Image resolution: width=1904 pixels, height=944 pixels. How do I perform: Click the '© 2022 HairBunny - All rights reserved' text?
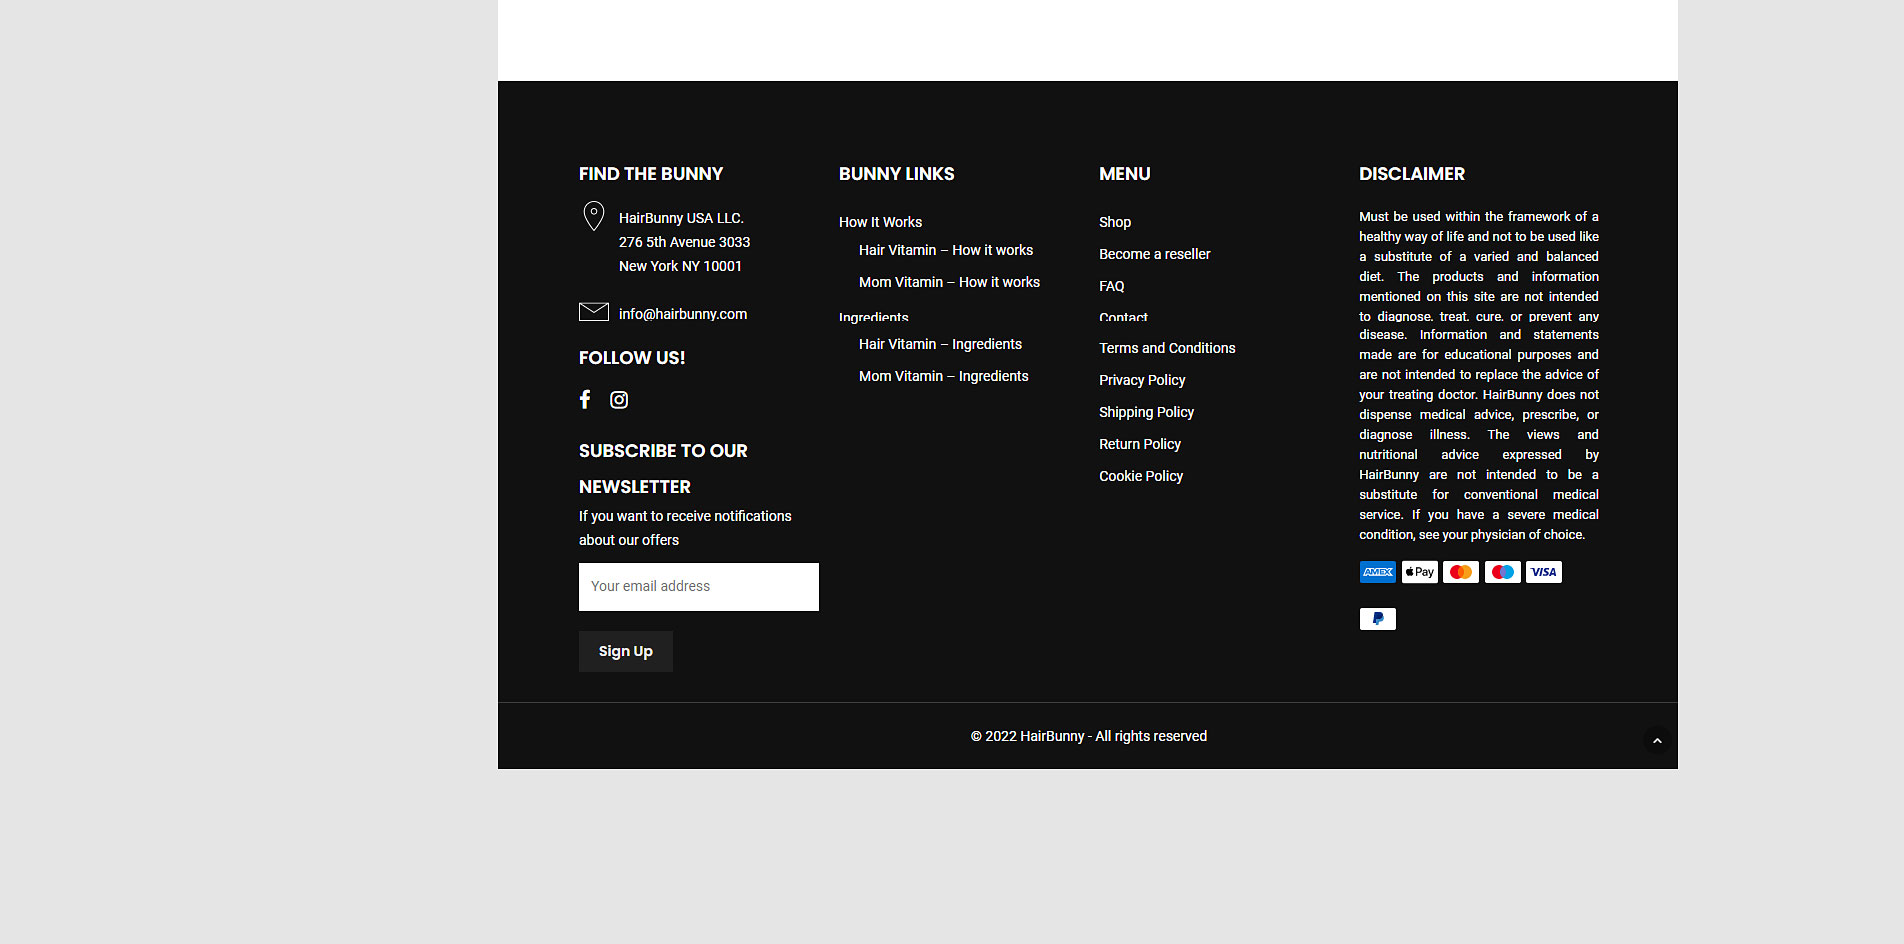click(1088, 736)
